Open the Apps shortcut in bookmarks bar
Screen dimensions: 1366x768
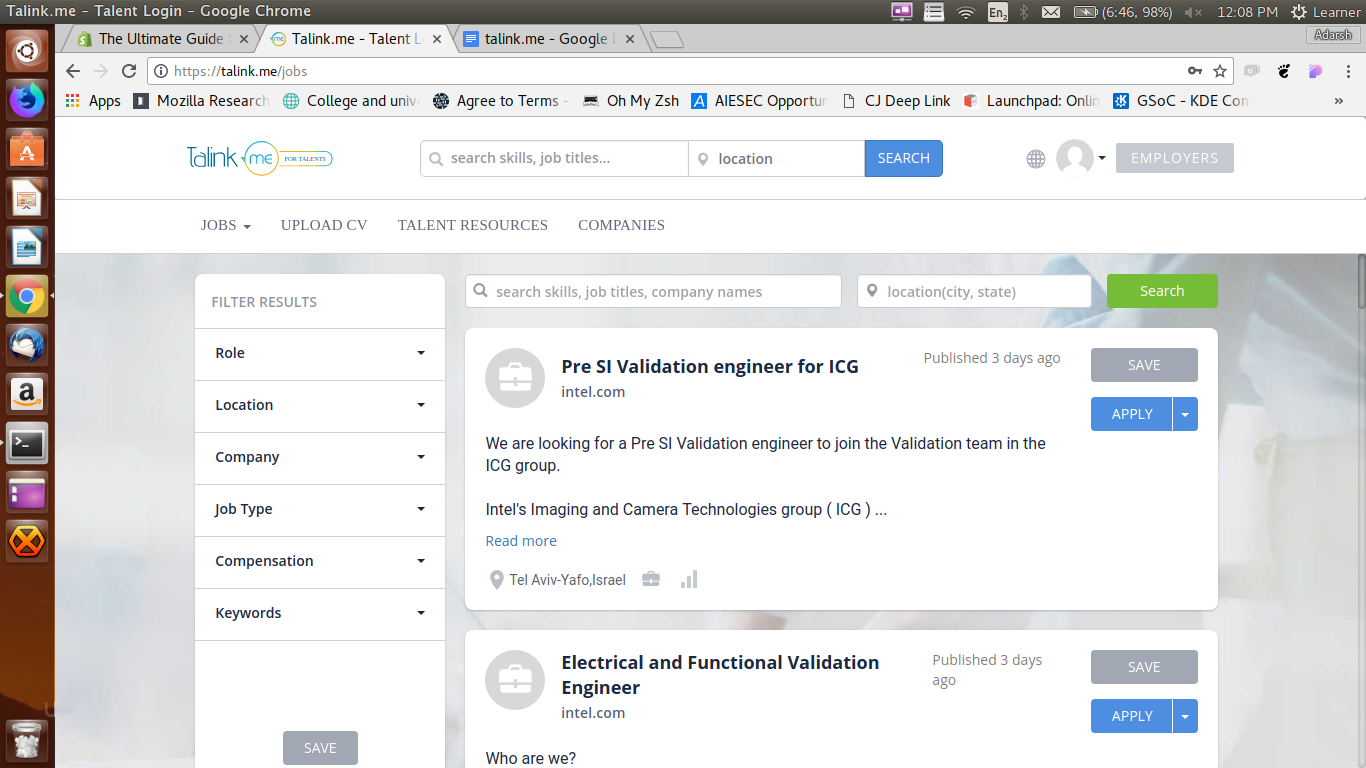point(92,101)
